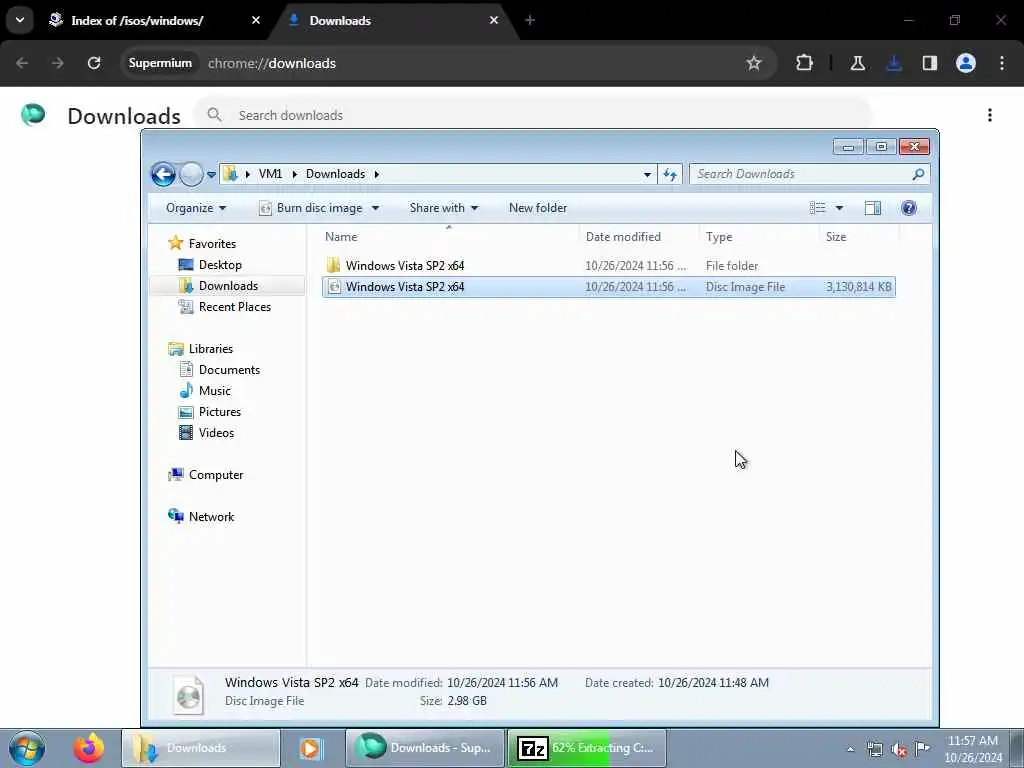Viewport: 1024px width, 768px height.
Task: Open a new browser tab
Action: pos(530,20)
